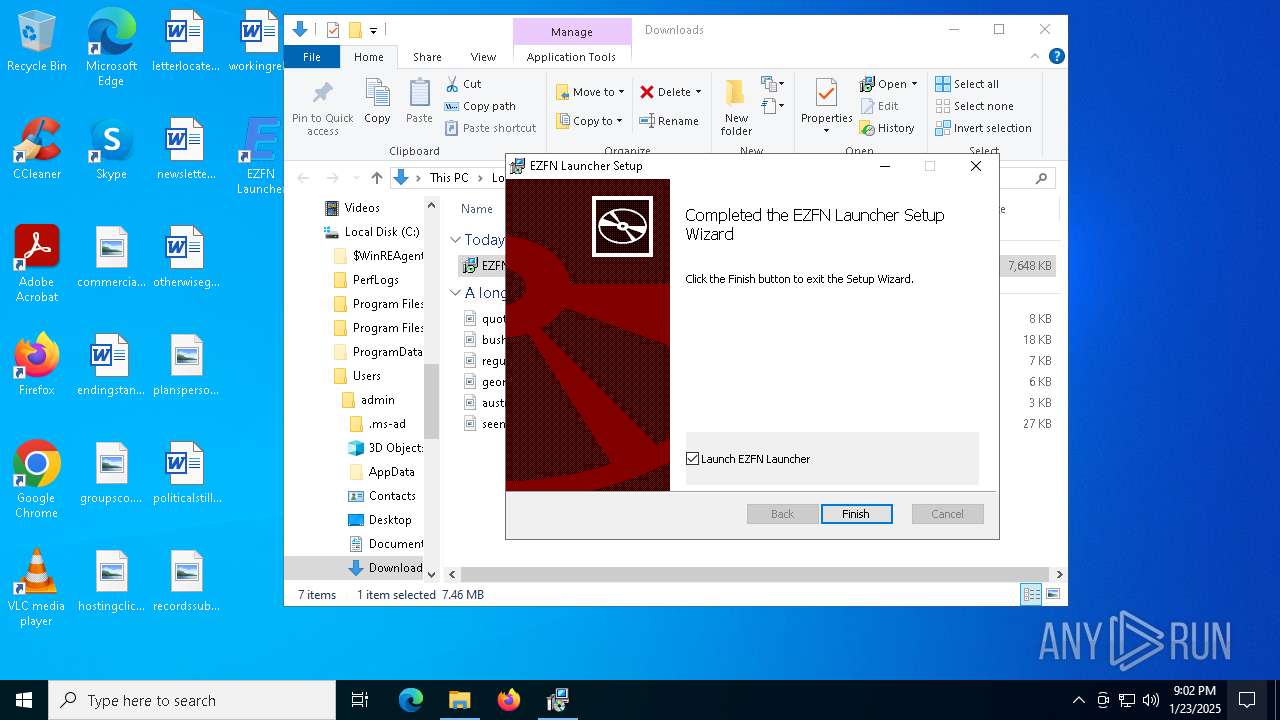Select the AppData folder
The width and height of the screenshot is (1280, 720).
pos(391,472)
